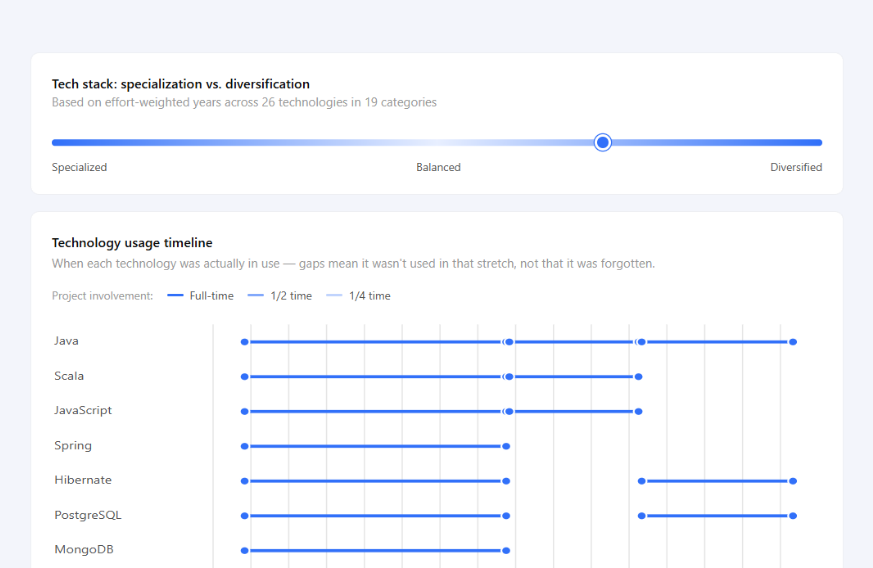Click the MongoDB timeline start dot
This screenshot has width=873, height=568.
[244, 551]
